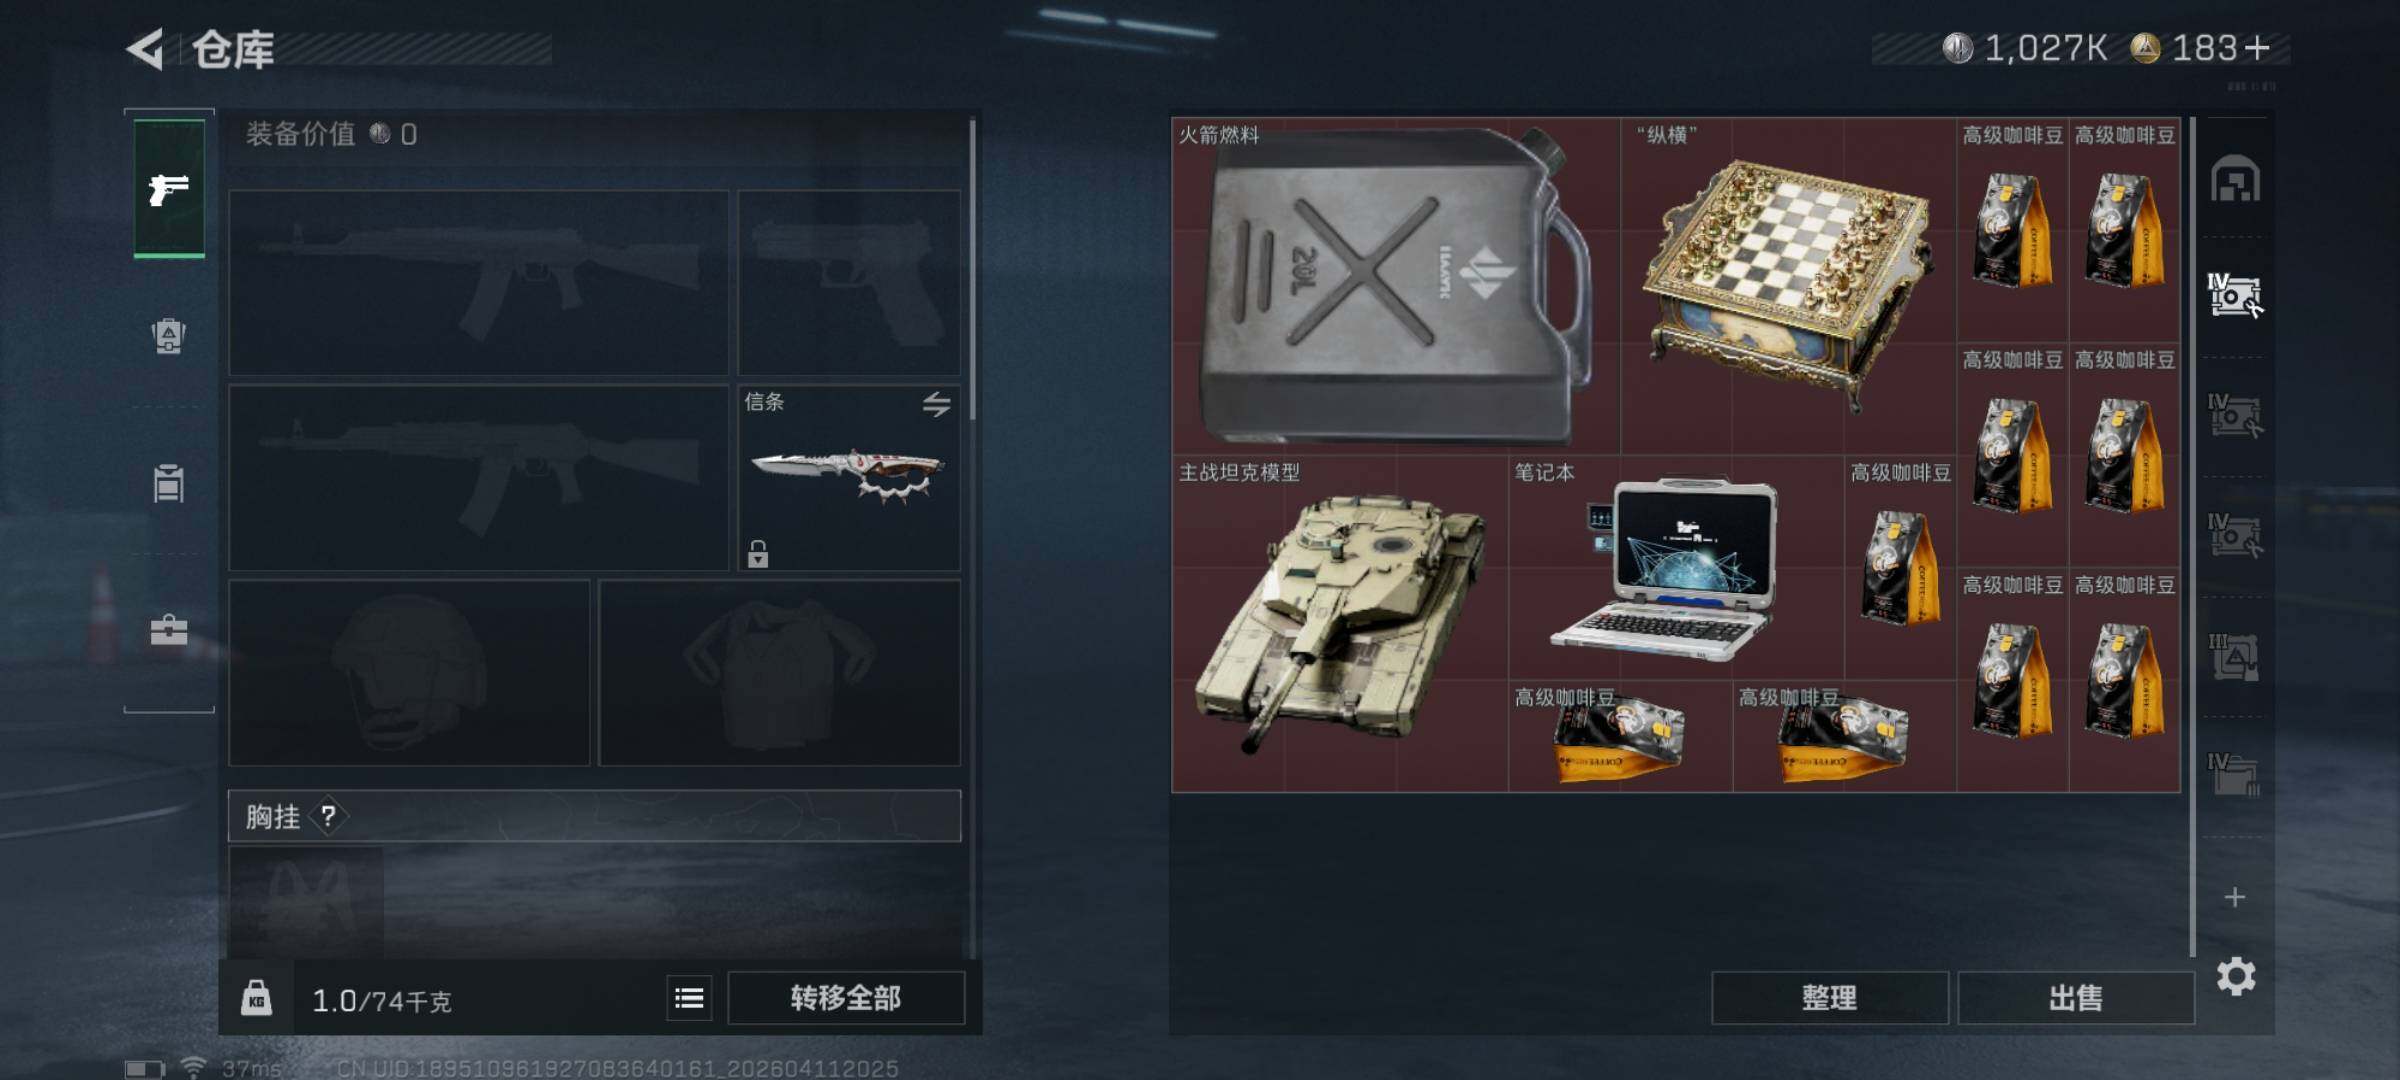Select the highlighted level IV storage box icon
Image resolution: width=2400 pixels, height=1080 pixels.
pos(2235,296)
